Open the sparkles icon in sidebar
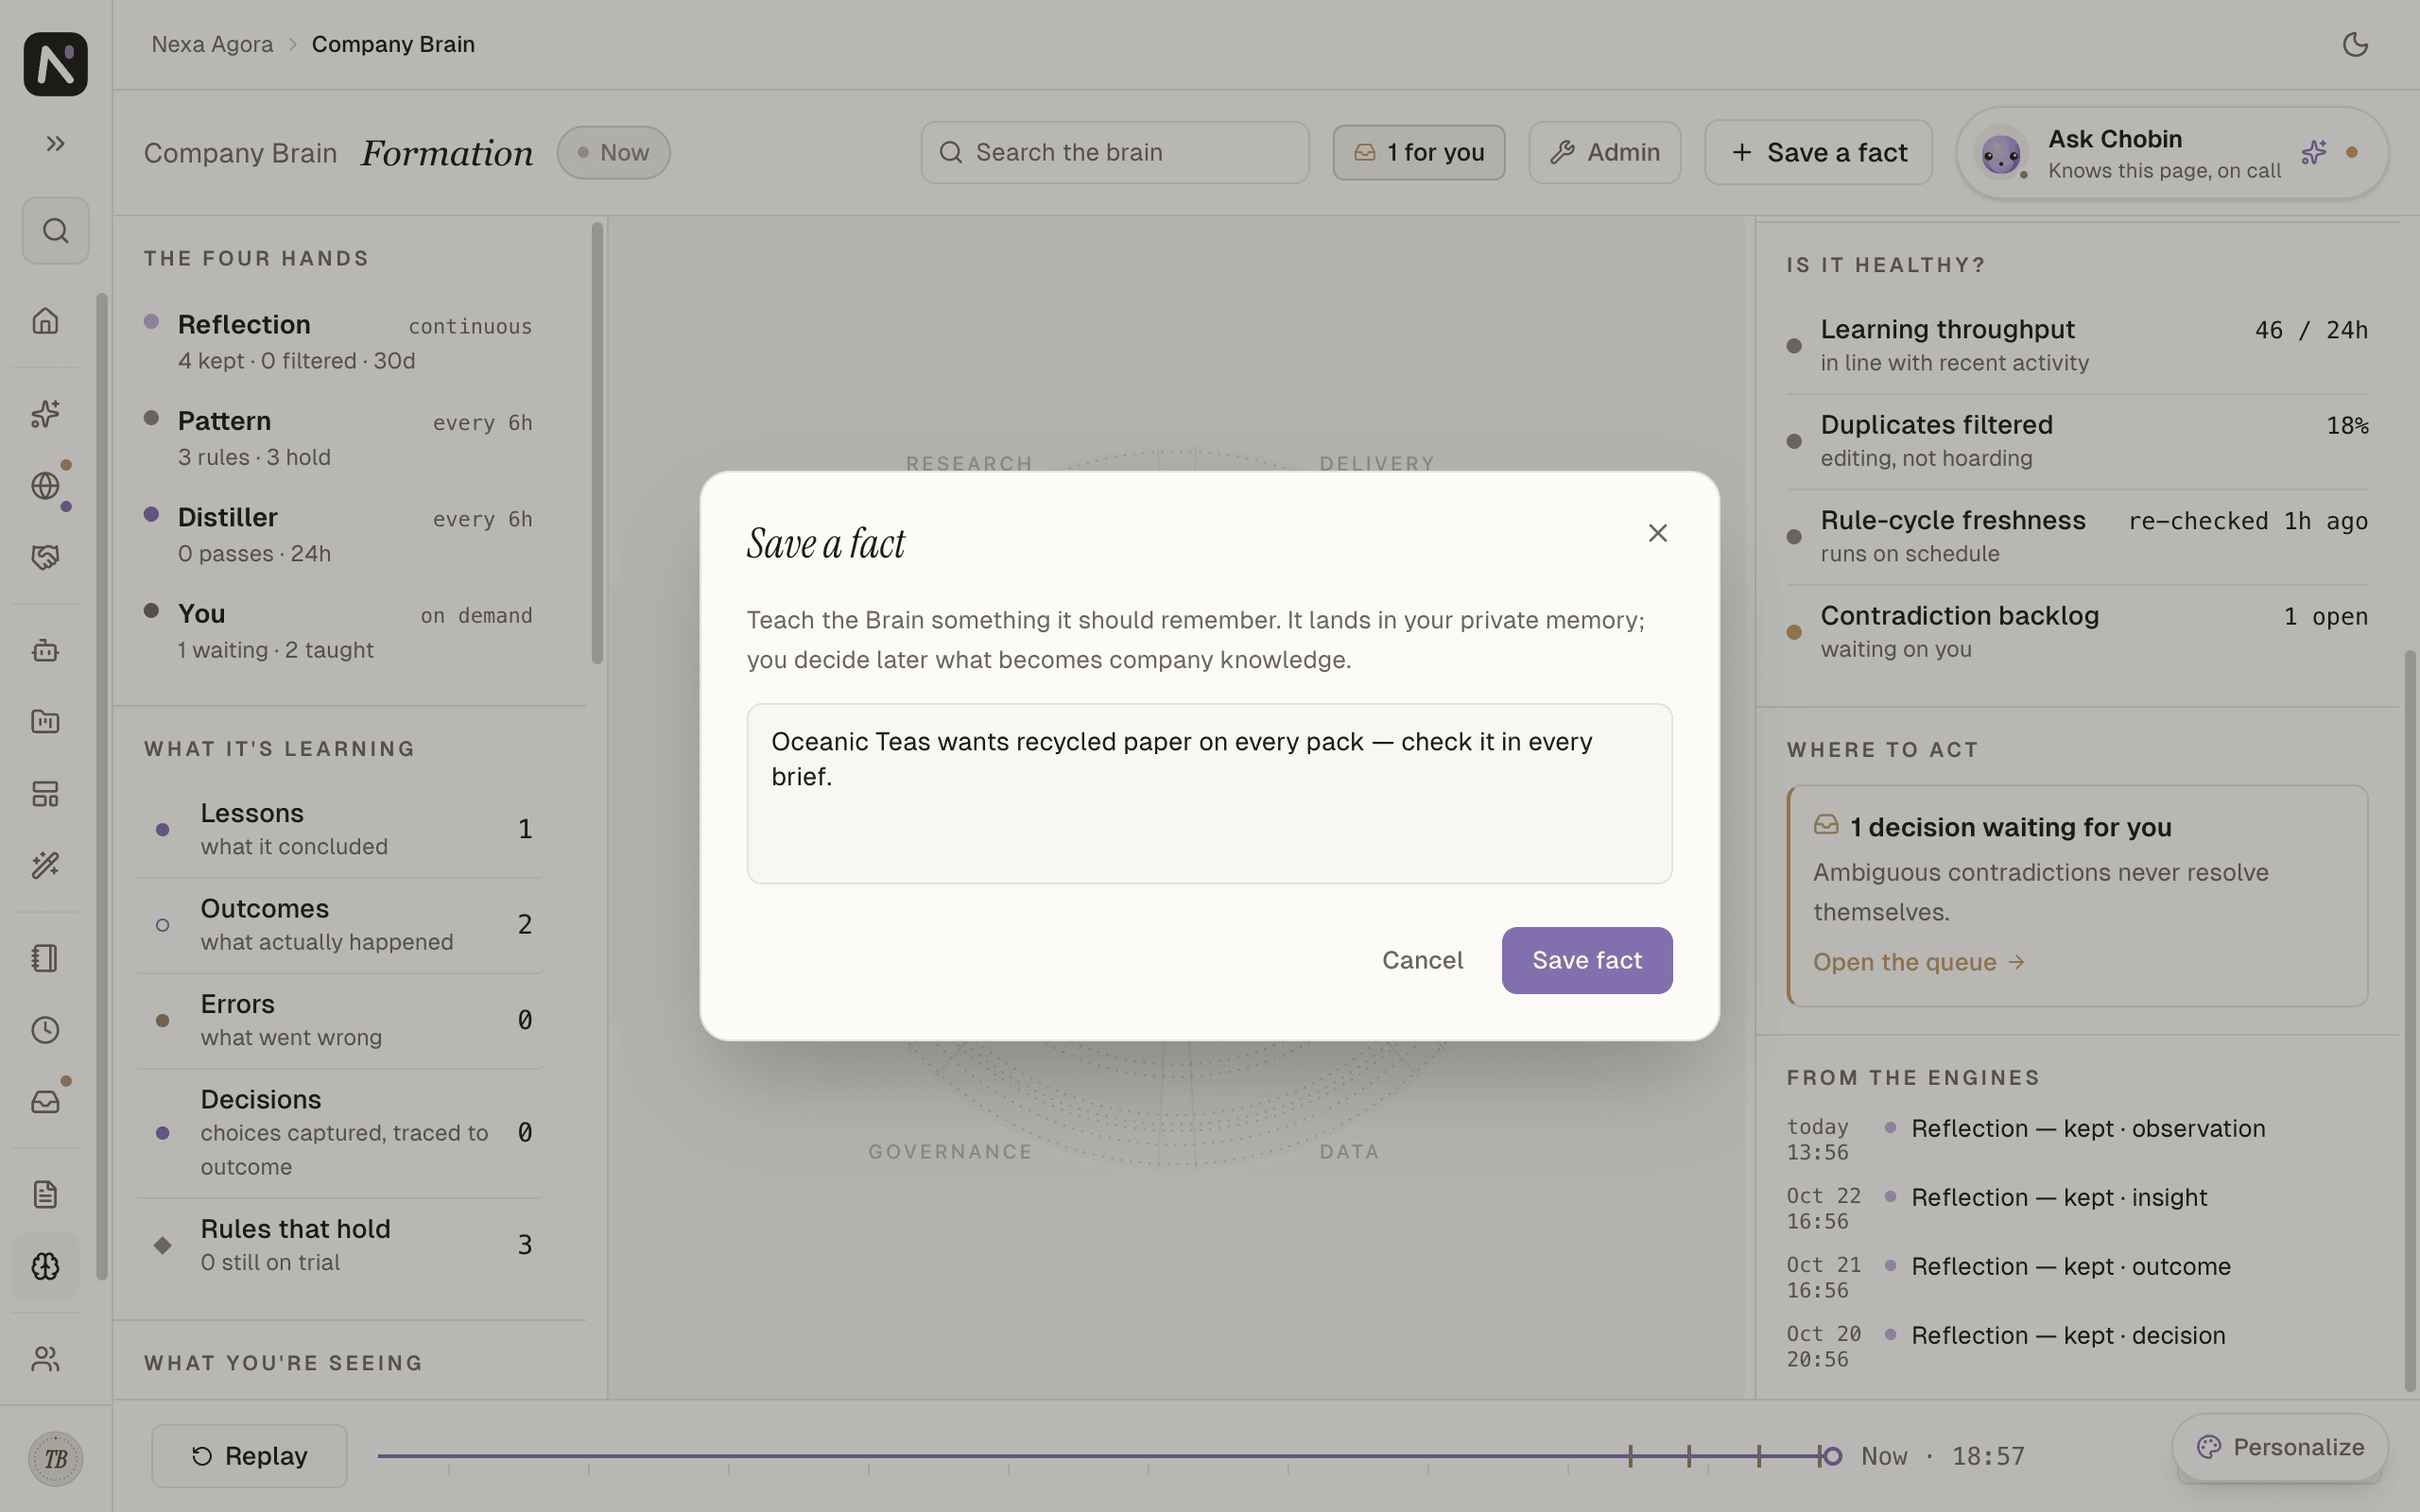This screenshot has height=1512, width=2420. (x=45, y=414)
